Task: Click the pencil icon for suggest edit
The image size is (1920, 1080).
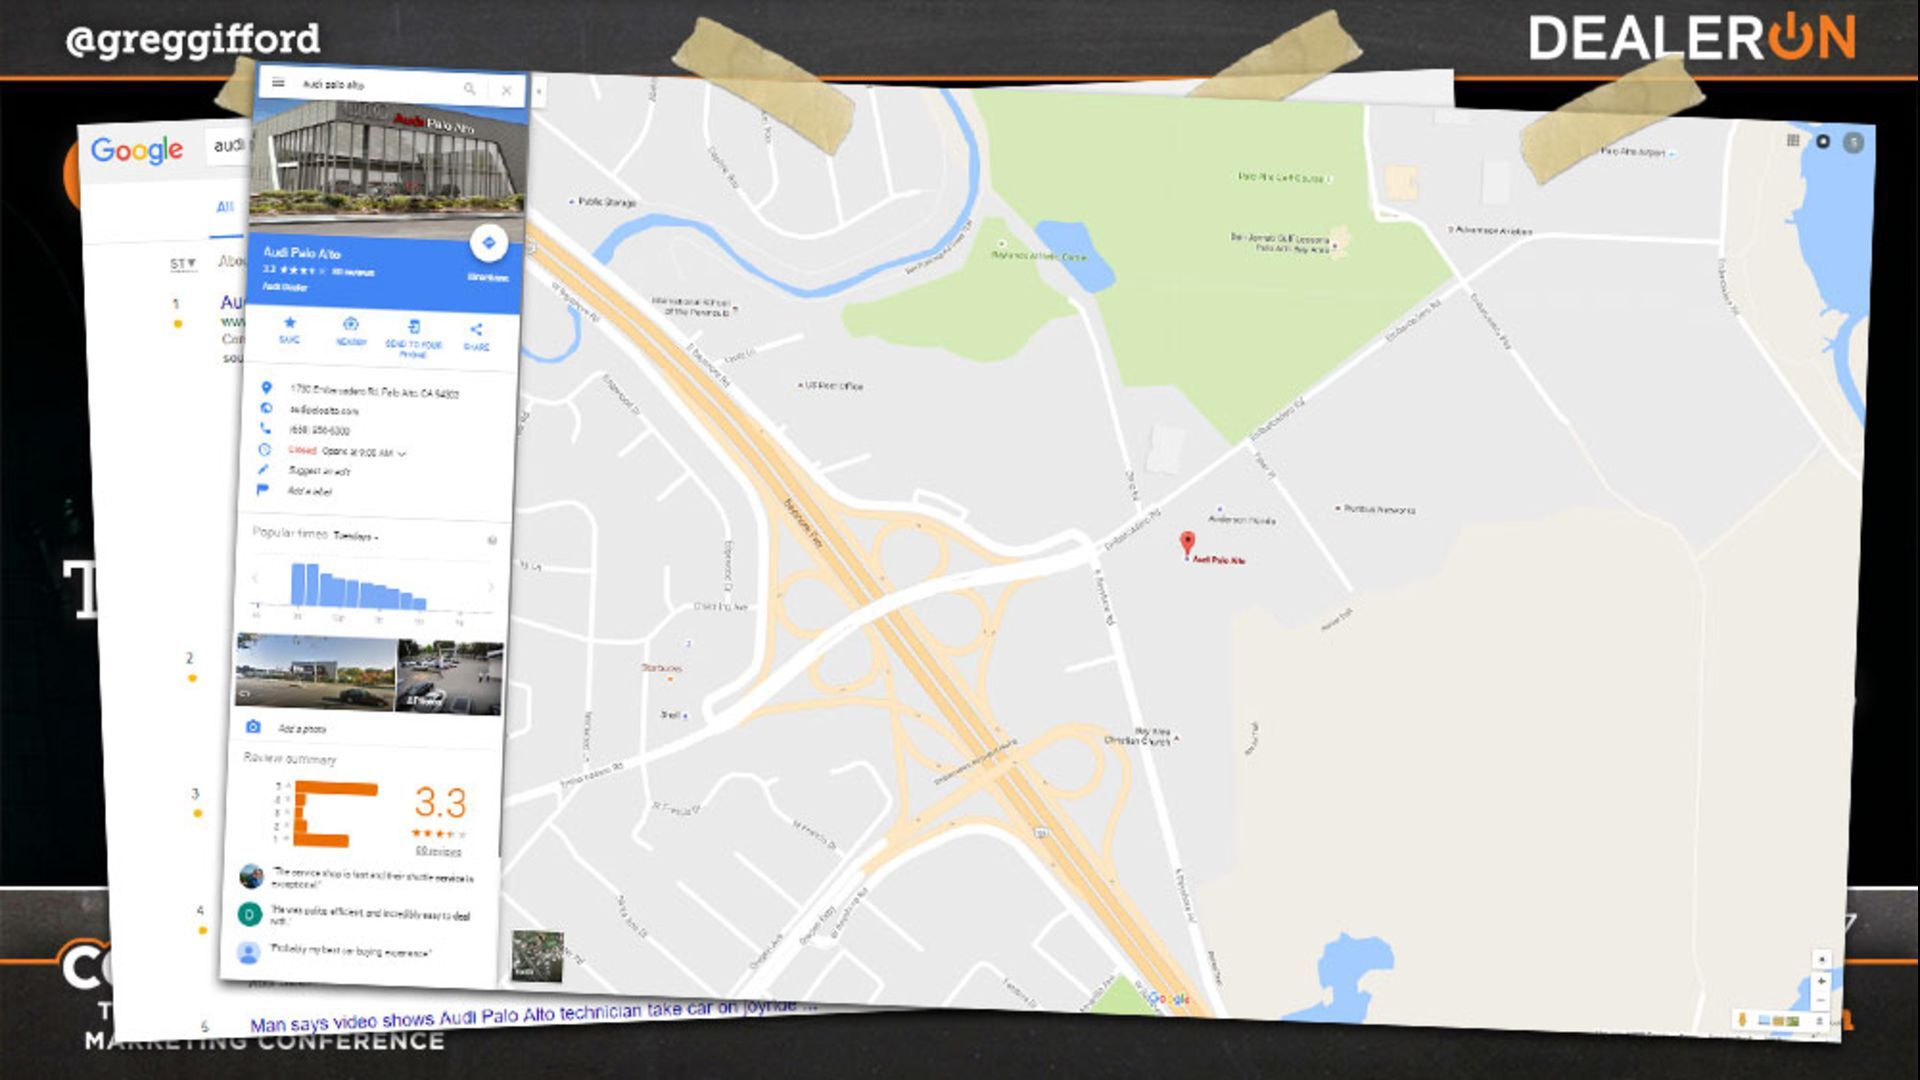Action: click(x=264, y=469)
